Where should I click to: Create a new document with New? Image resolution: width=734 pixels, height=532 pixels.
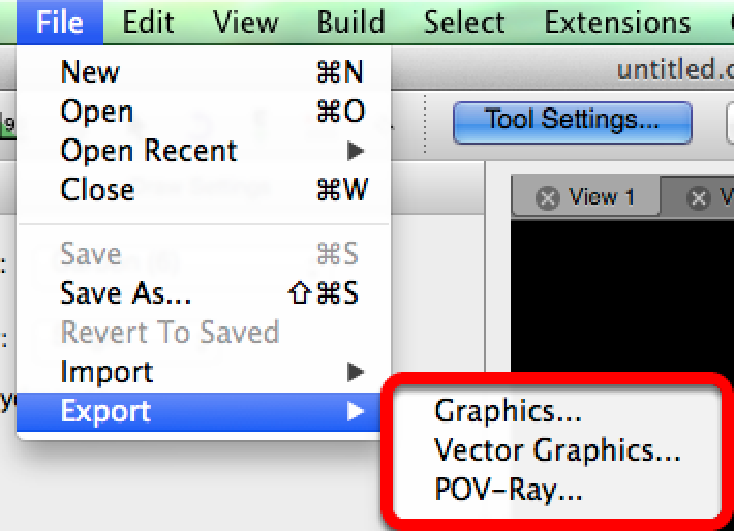[x=90, y=72]
